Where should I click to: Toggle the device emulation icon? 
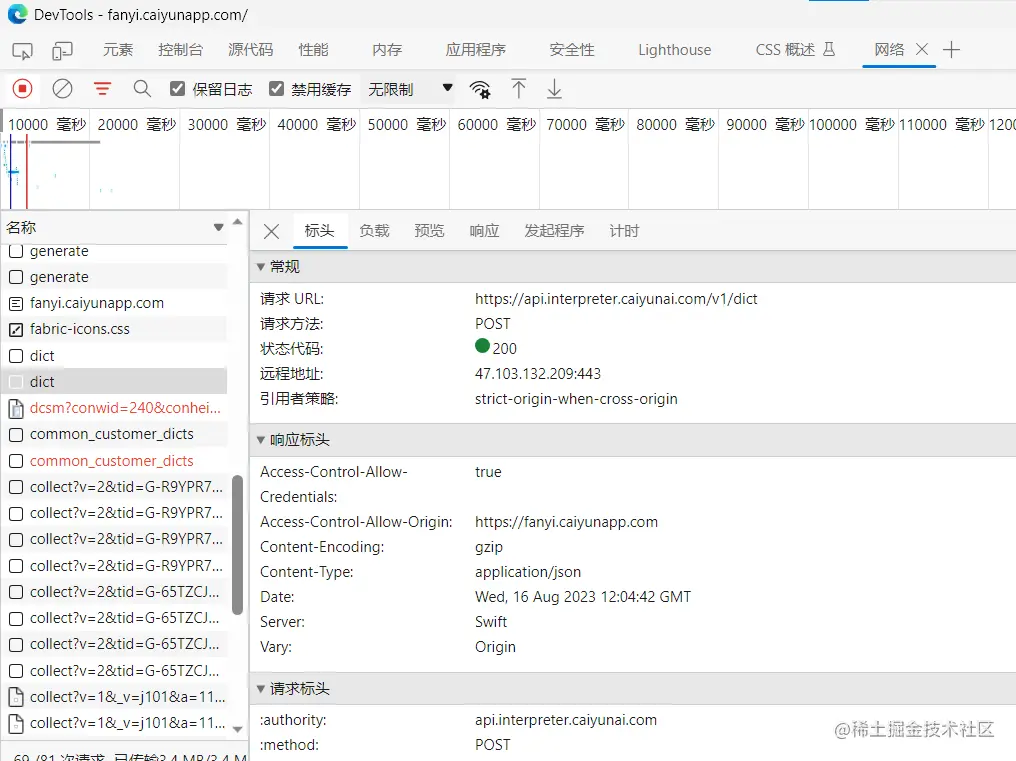tap(62, 51)
